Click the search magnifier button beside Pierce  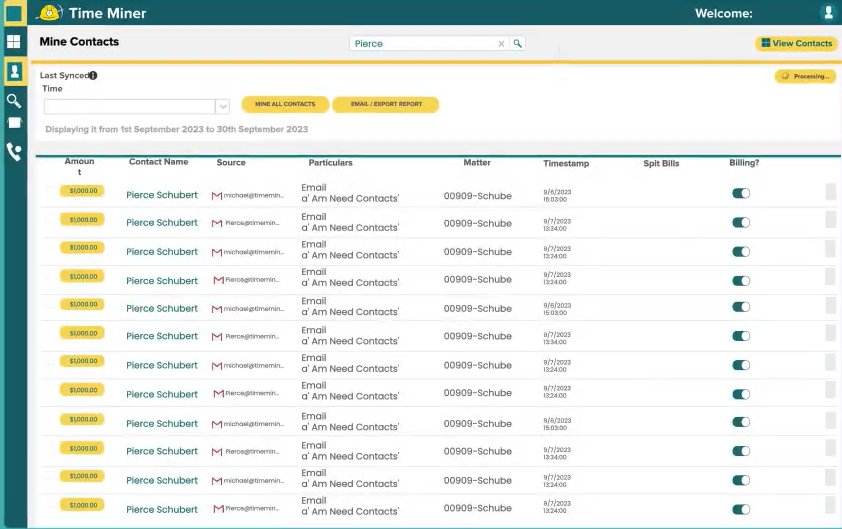[518, 44]
